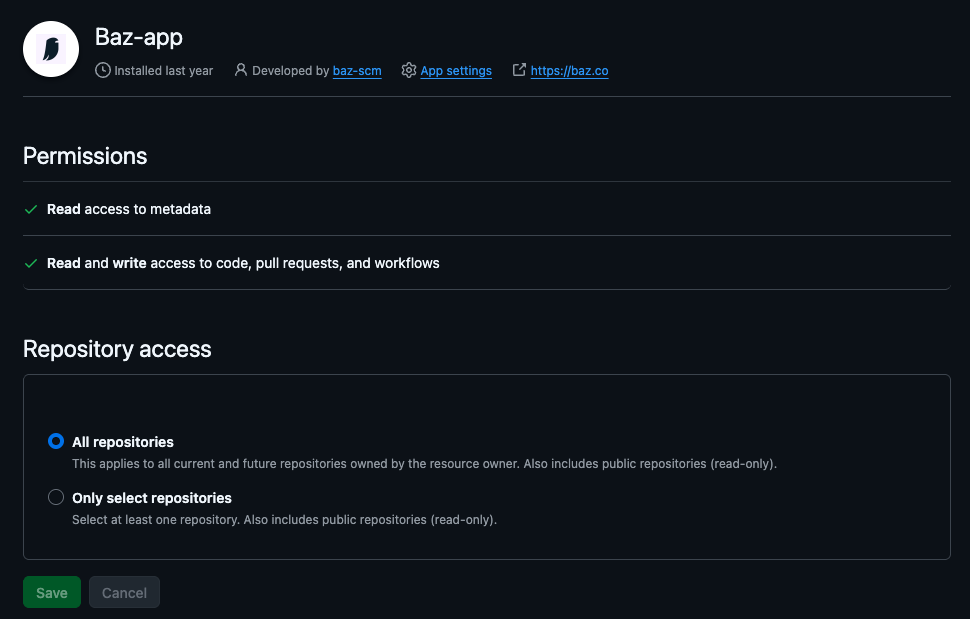The image size is (970, 619).
Task: Click the person icon beside Developed by
Action: tap(241, 70)
